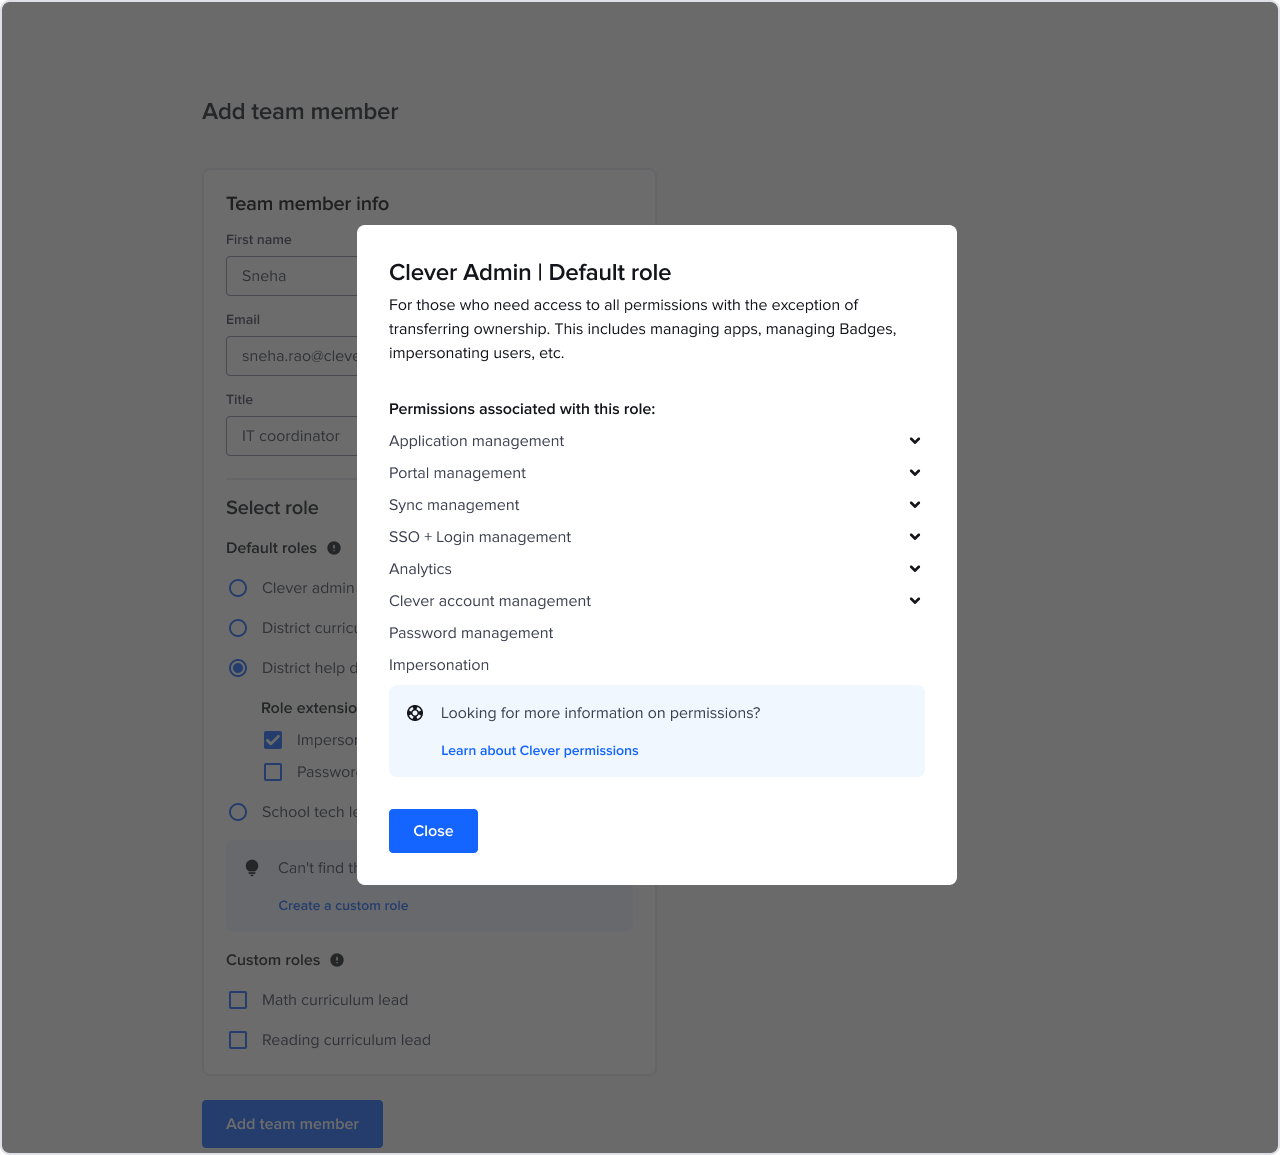Click the First name field containing Sneha
This screenshot has height=1155, width=1280.
[x=292, y=276]
